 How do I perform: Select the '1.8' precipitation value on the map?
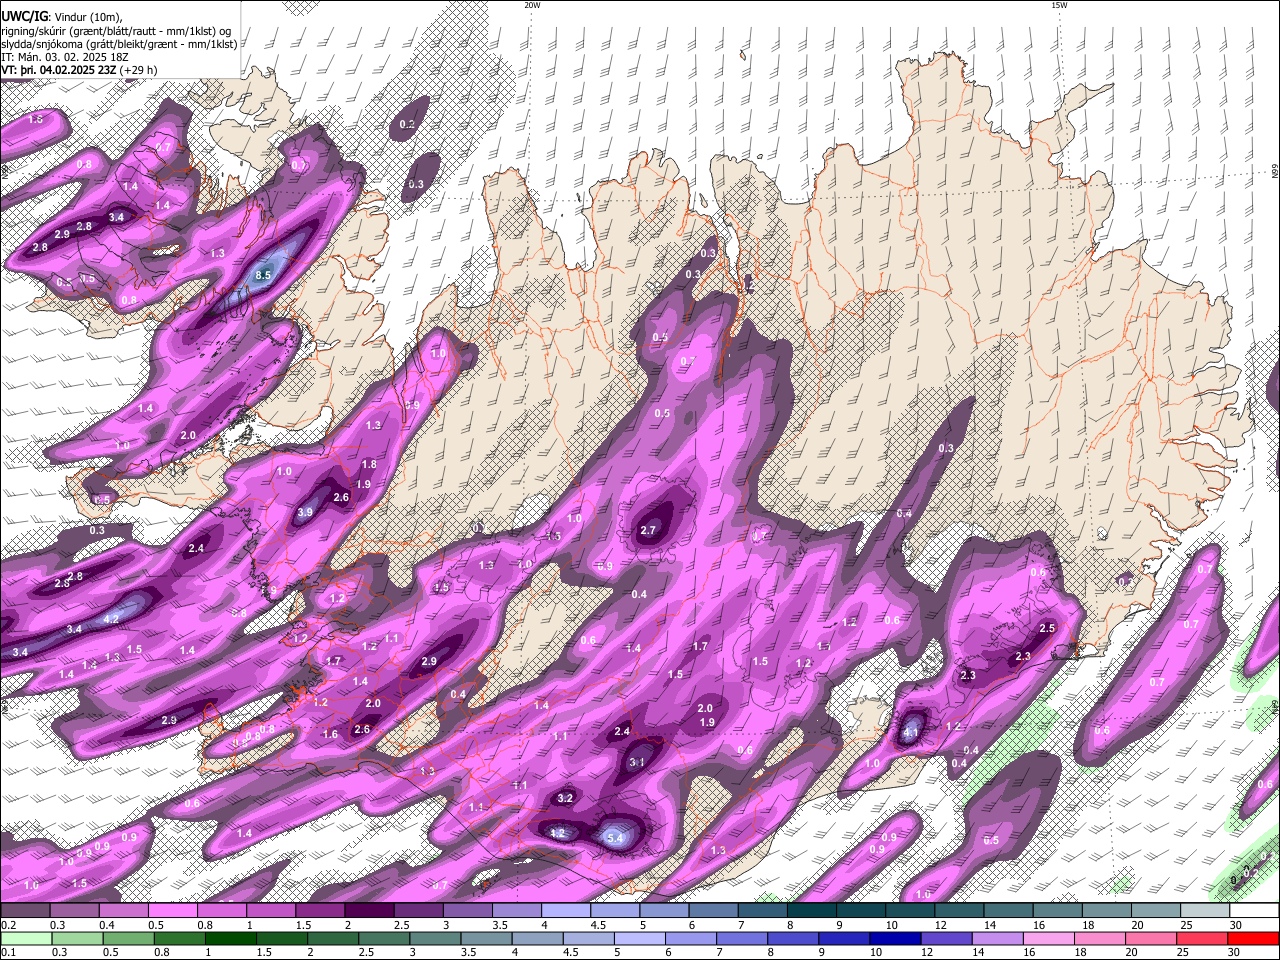pos(369,464)
